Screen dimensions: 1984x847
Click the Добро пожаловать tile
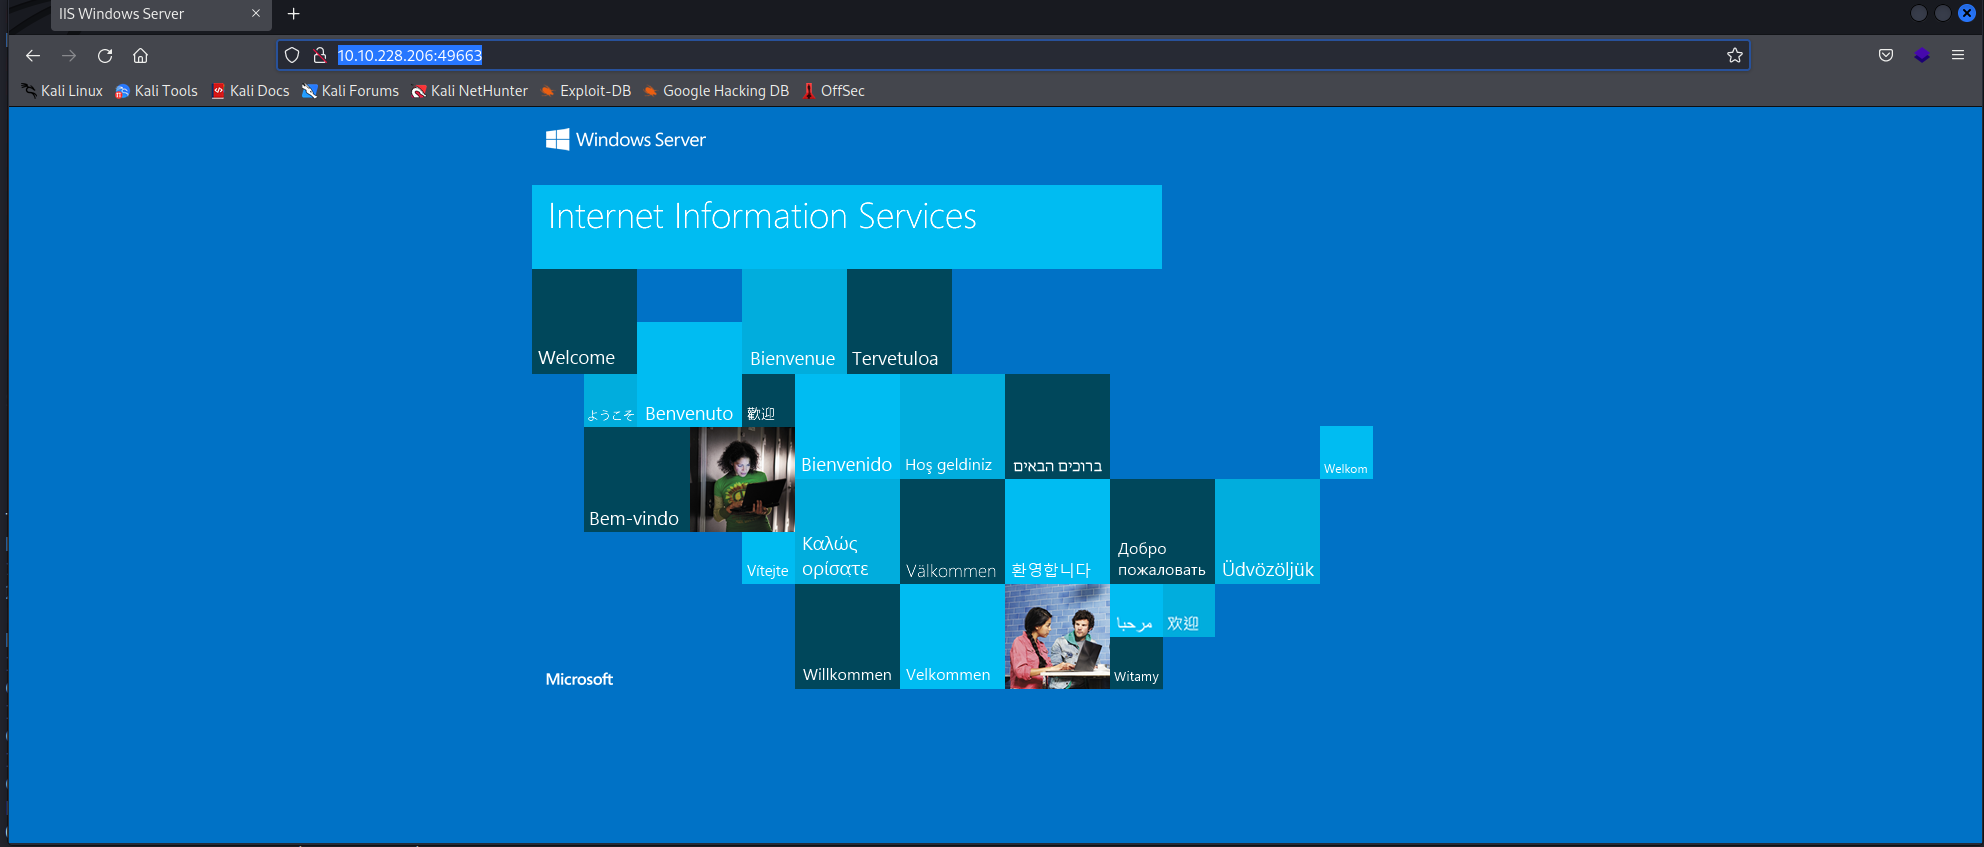tap(1162, 532)
